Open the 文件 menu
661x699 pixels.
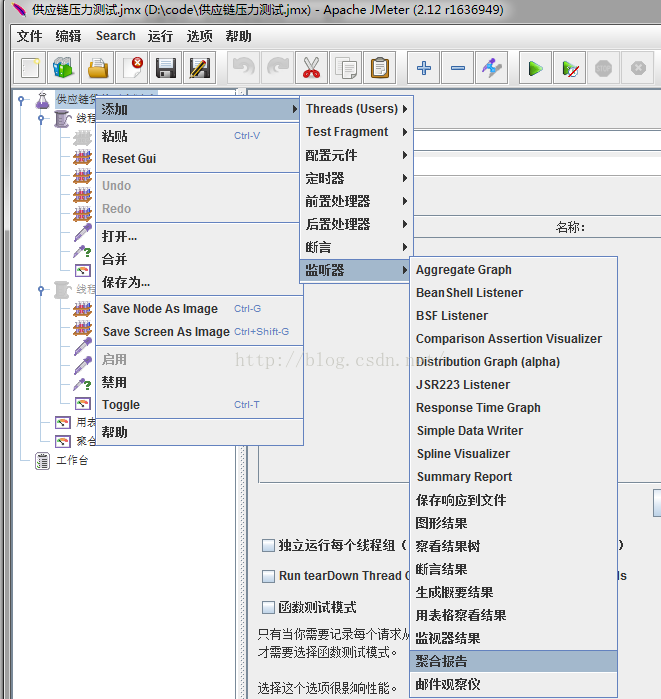[29, 36]
